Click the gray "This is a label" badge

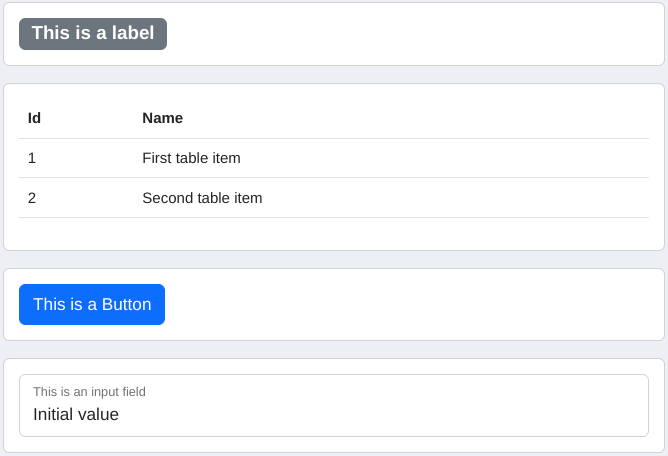point(93,34)
